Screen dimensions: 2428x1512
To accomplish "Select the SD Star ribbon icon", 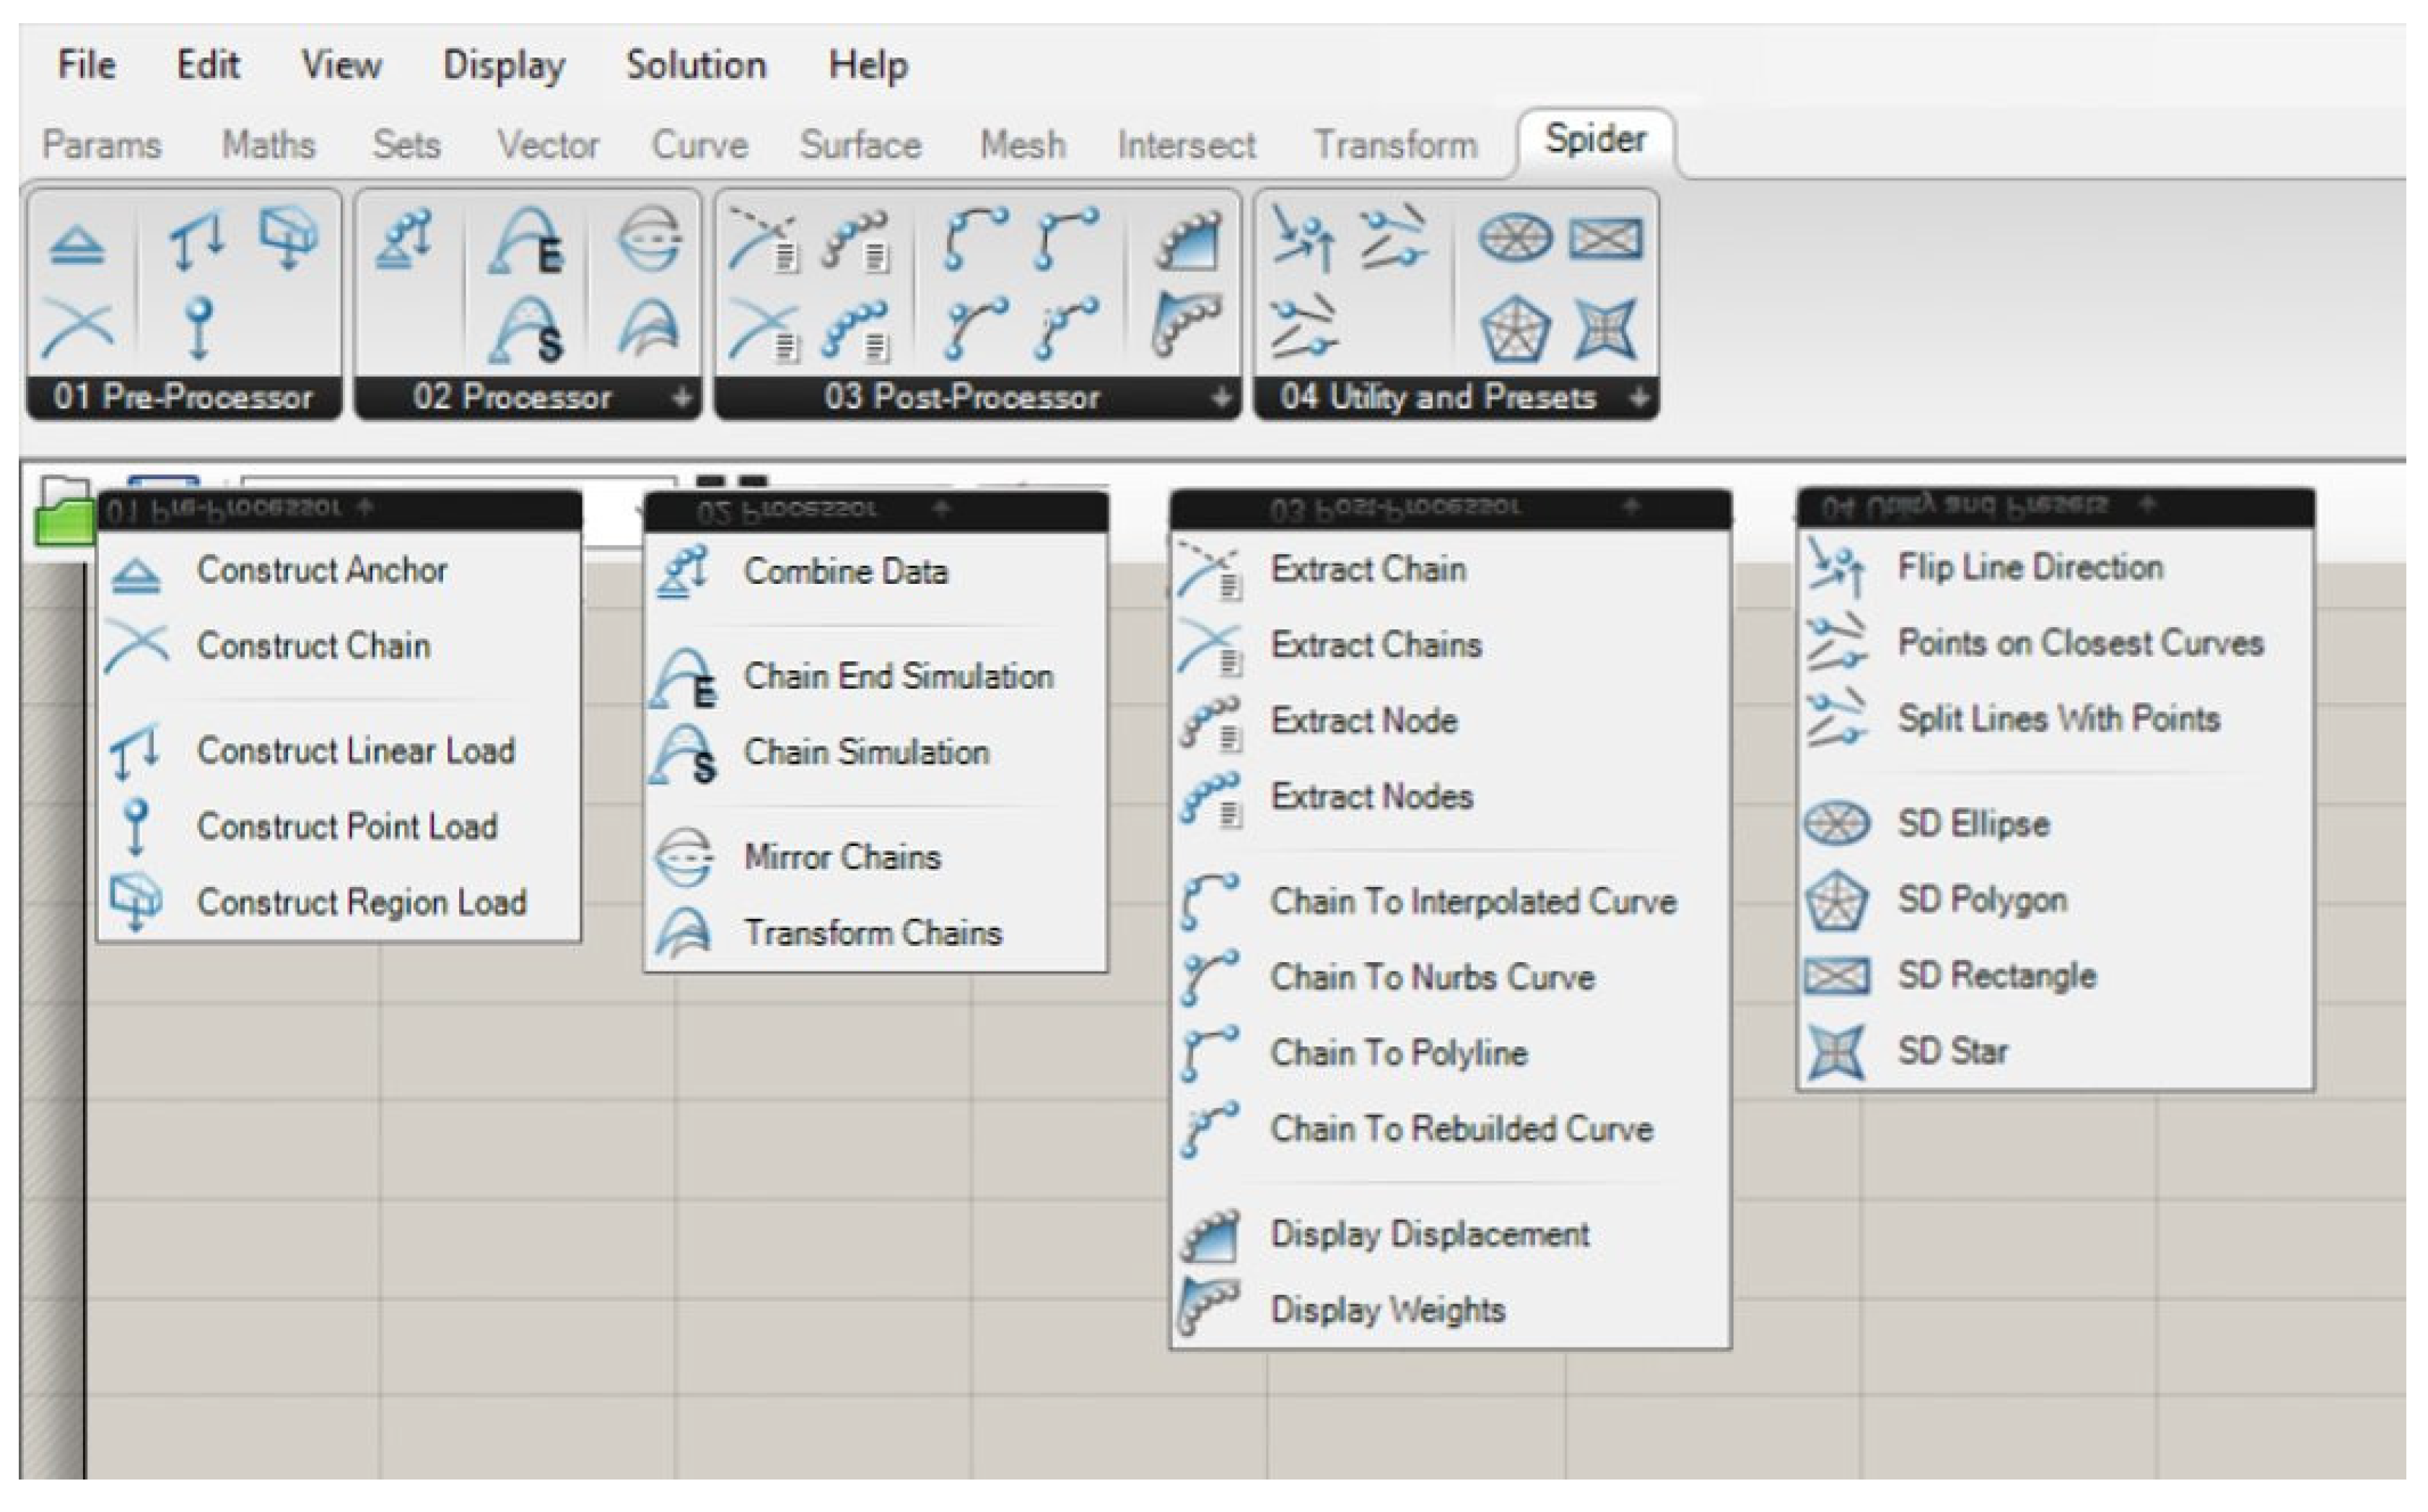I will pos(1605,328).
